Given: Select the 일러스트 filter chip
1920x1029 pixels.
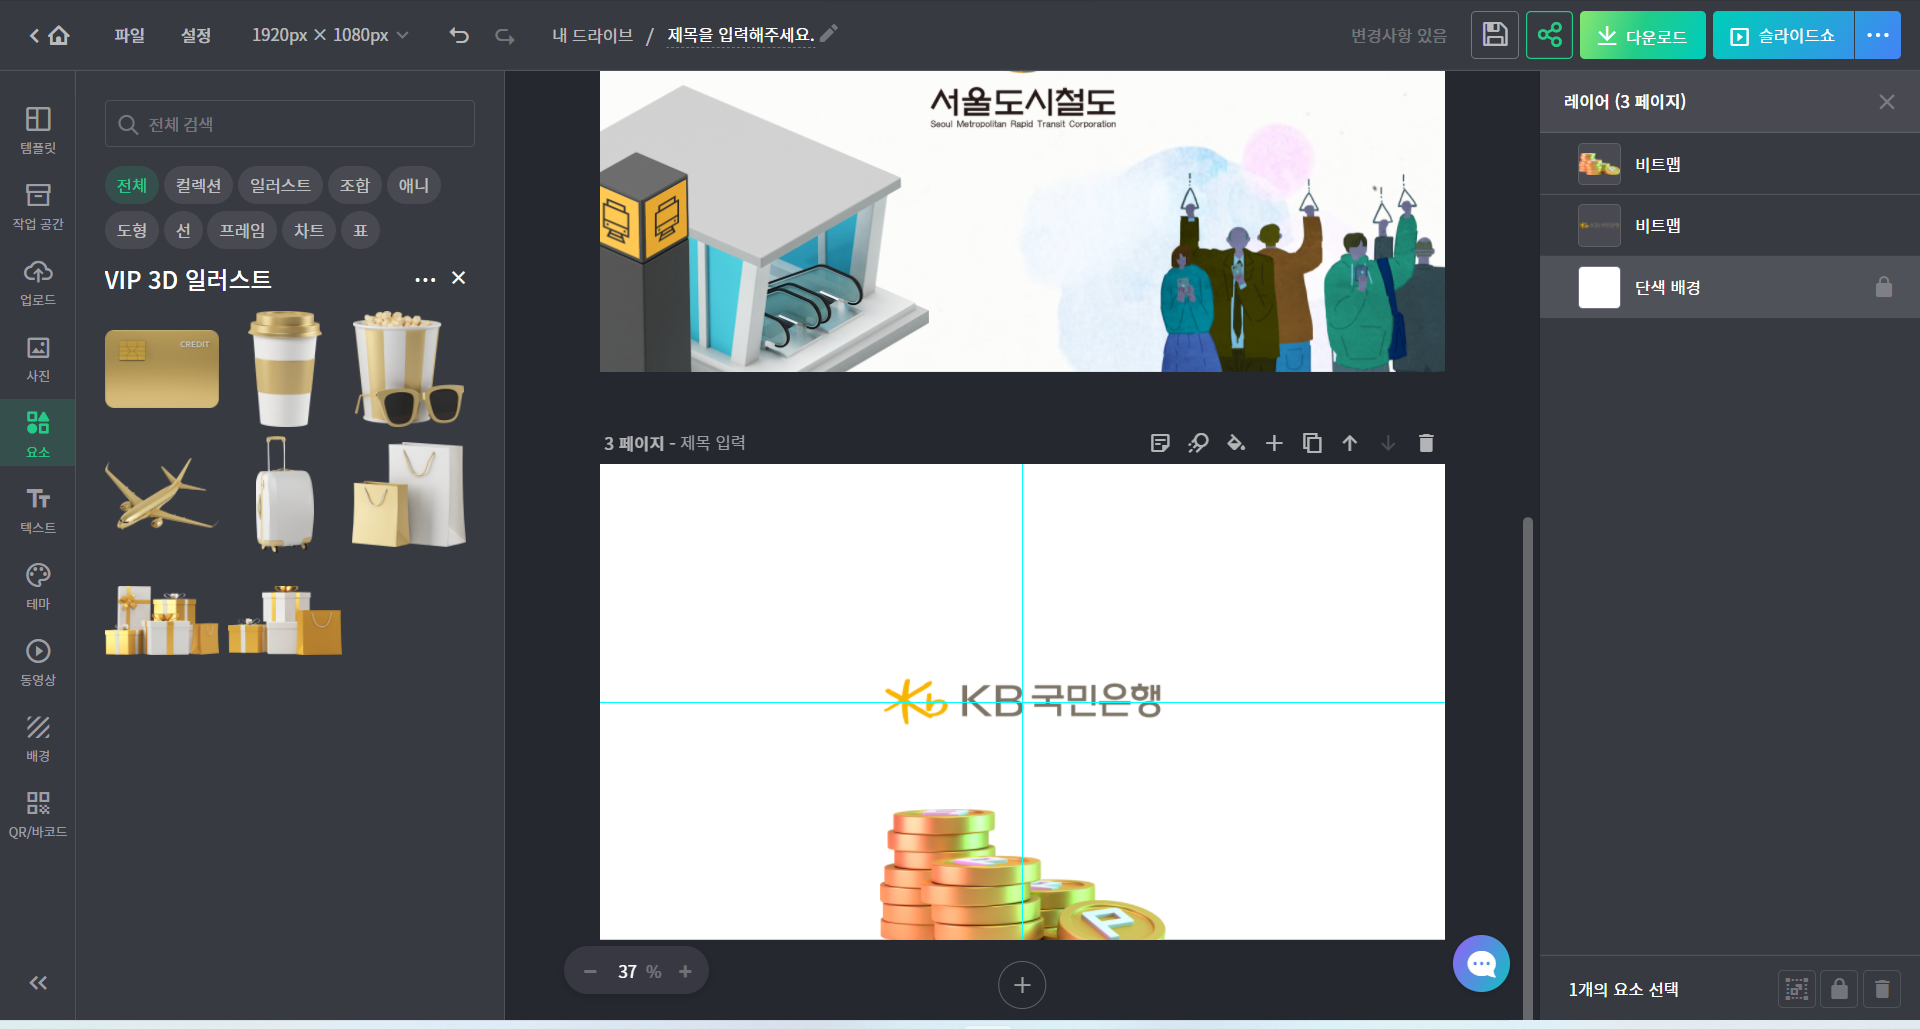Looking at the screenshot, I should [280, 185].
